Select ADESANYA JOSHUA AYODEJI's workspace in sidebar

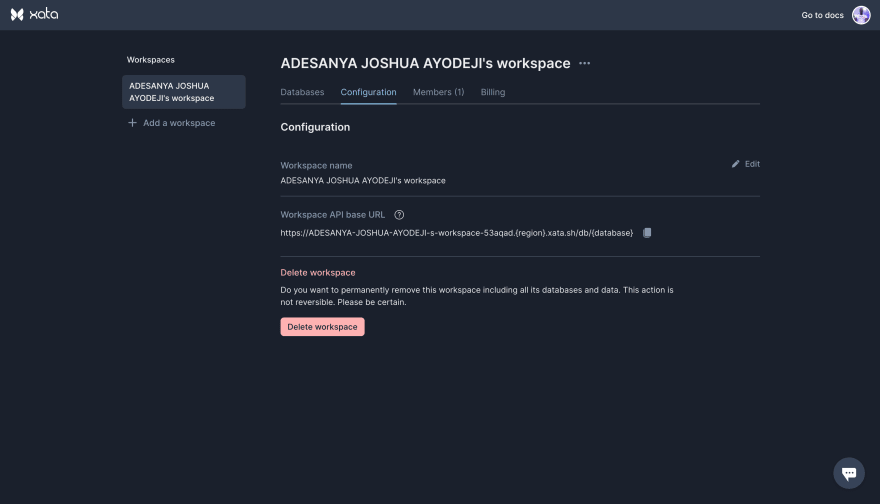183,92
